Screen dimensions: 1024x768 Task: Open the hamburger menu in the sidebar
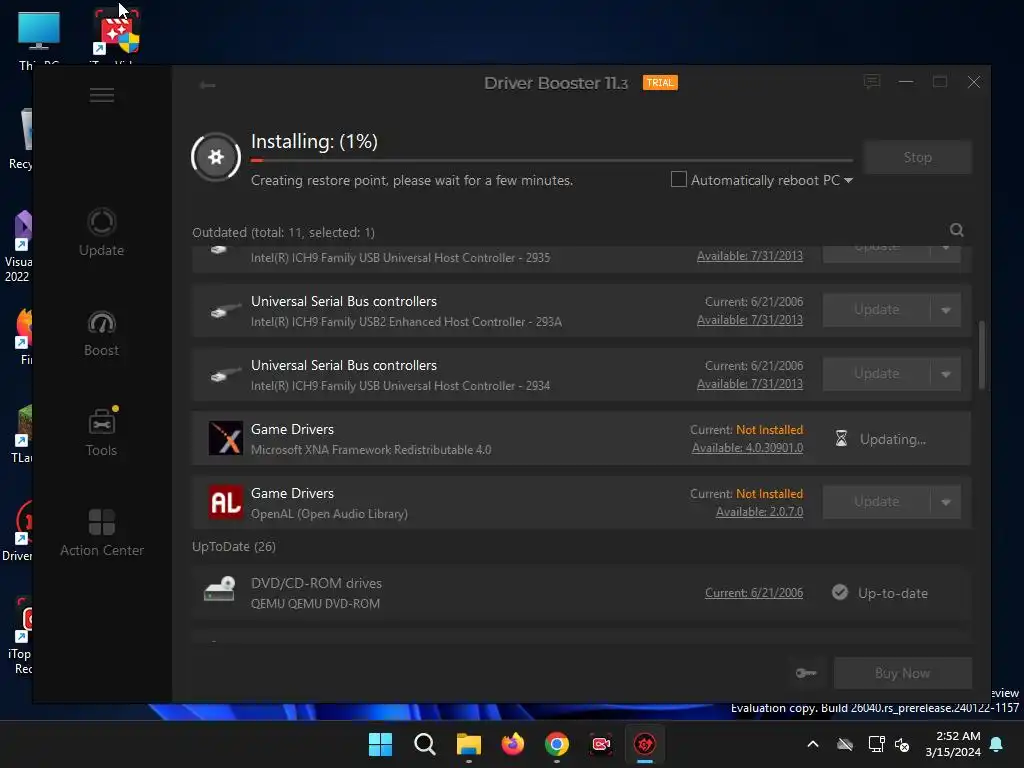[x=102, y=95]
